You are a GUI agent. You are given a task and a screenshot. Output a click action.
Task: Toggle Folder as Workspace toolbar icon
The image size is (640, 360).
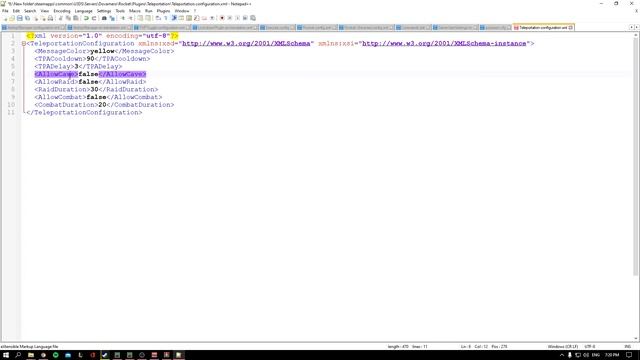(x=204, y=18)
